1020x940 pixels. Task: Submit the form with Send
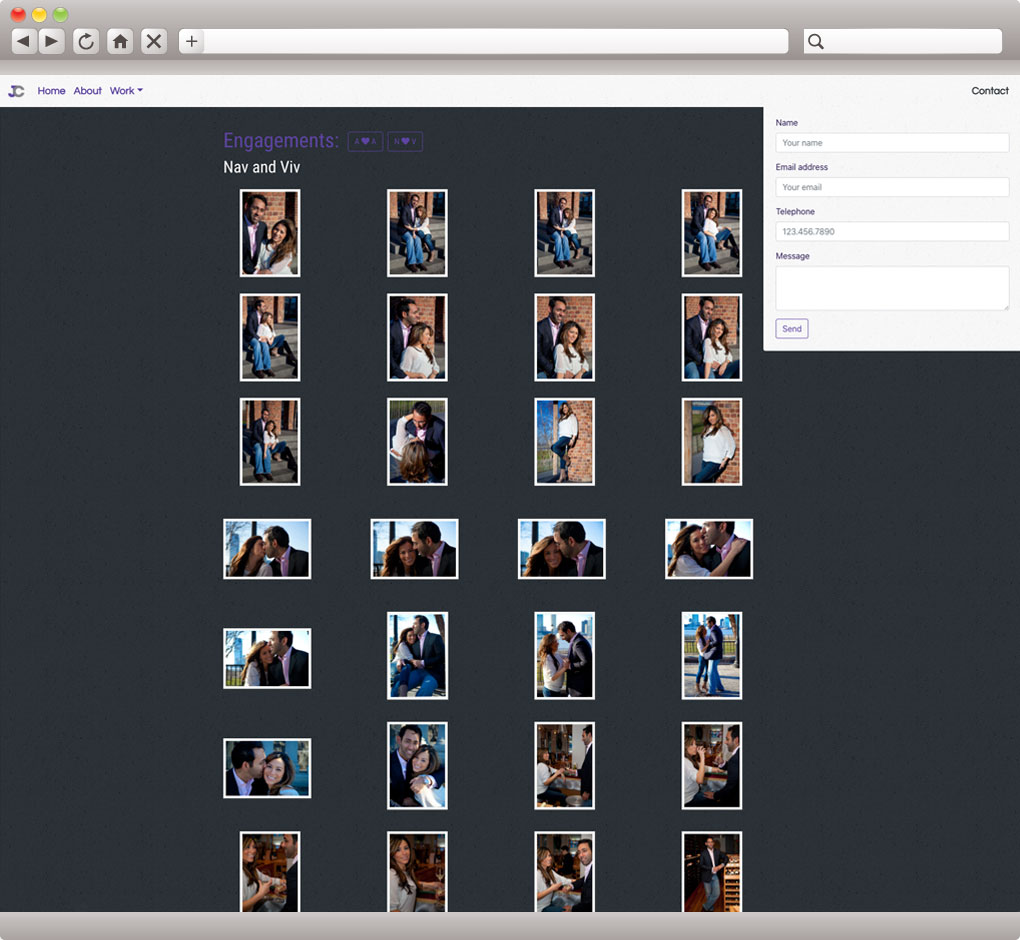[x=791, y=329]
